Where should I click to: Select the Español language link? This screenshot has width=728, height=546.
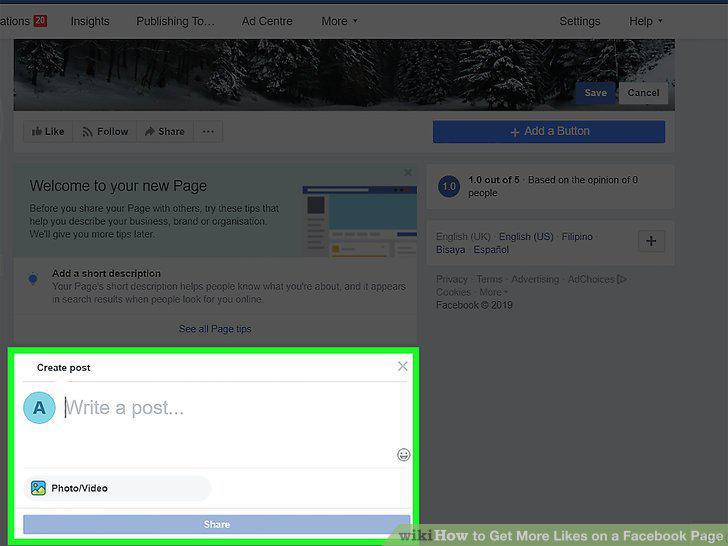tap(491, 250)
